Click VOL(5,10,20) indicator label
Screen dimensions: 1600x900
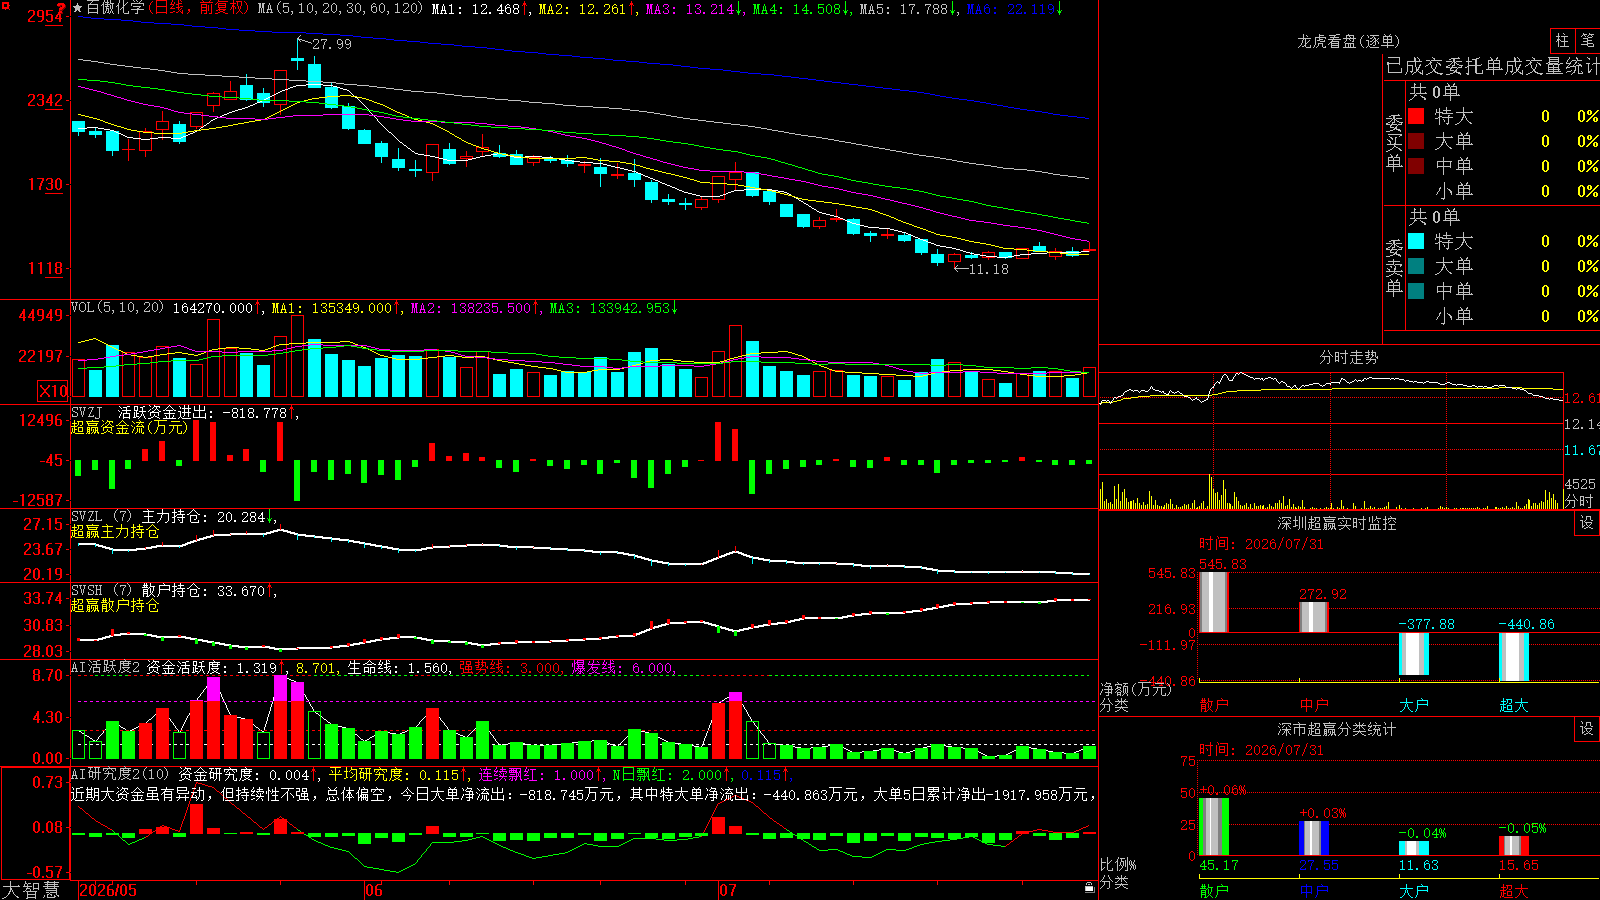tap(118, 308)
